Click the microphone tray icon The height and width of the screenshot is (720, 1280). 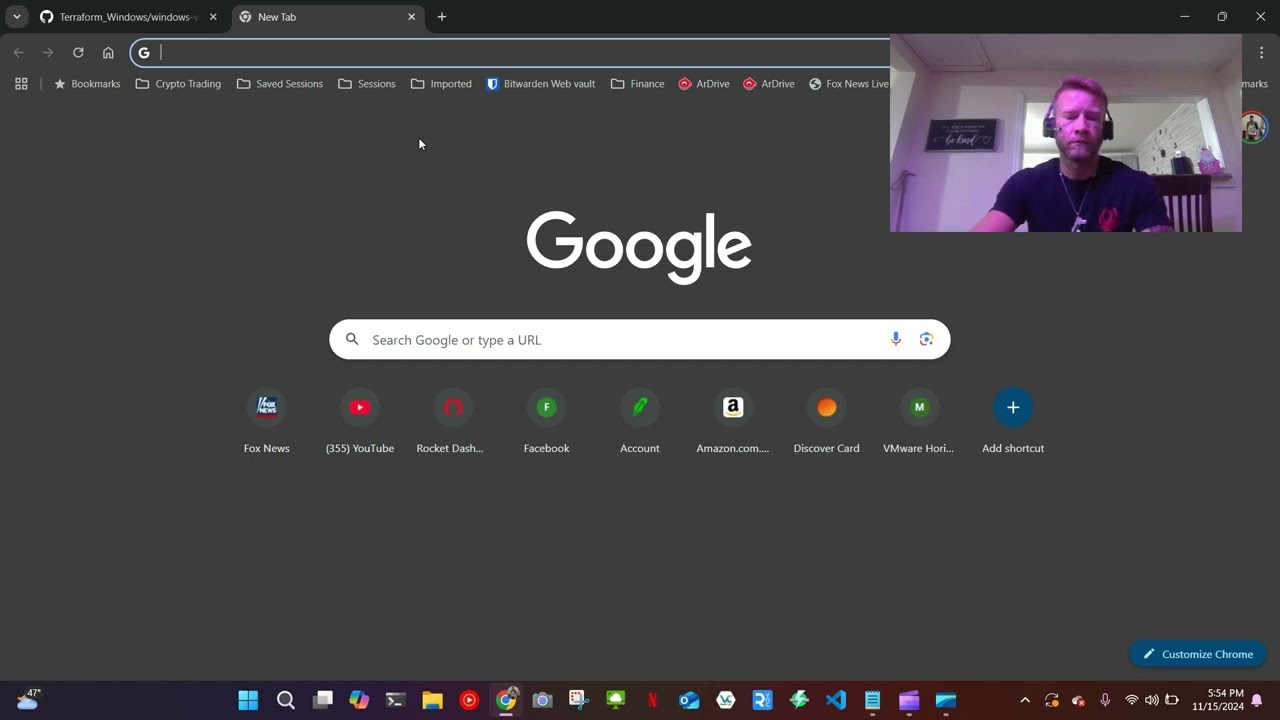(1105, 700)
